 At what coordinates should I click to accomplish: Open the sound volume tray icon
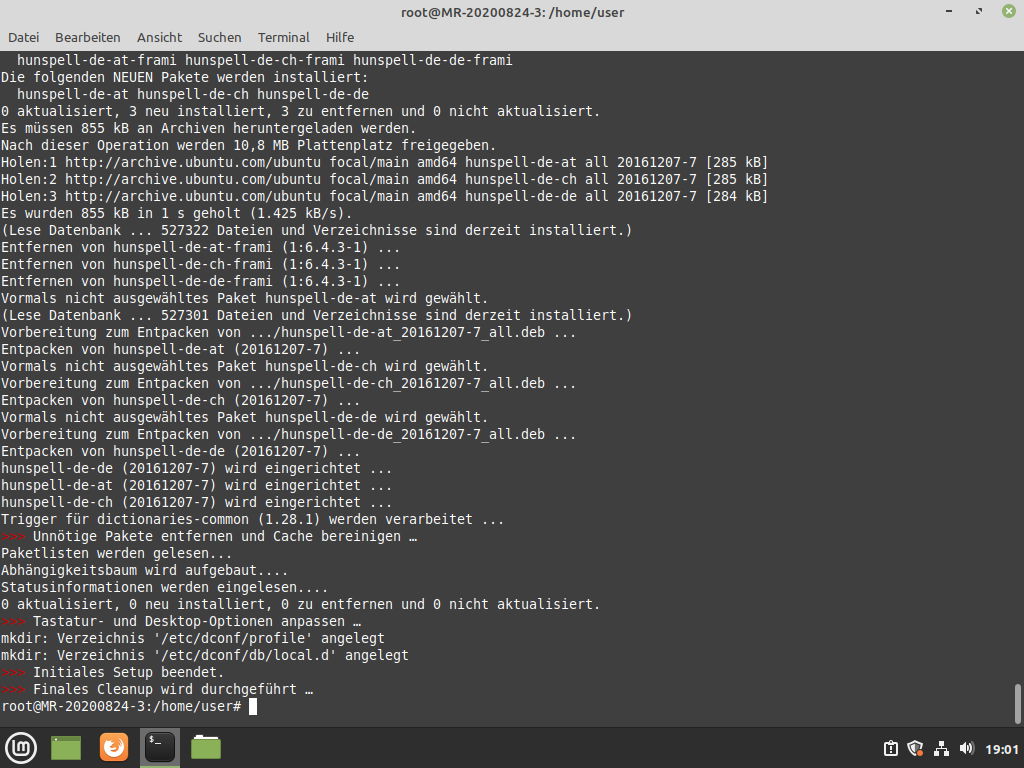[x=966, y=748]
